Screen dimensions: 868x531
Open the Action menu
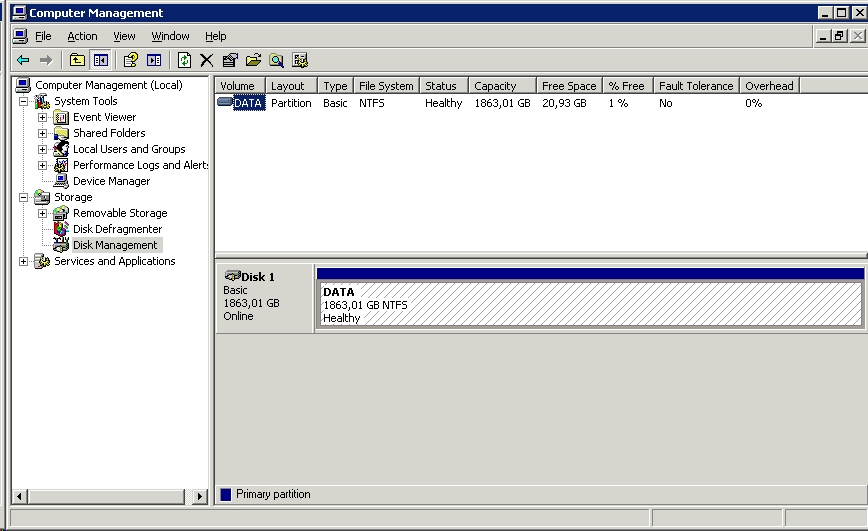click(82, 36)
